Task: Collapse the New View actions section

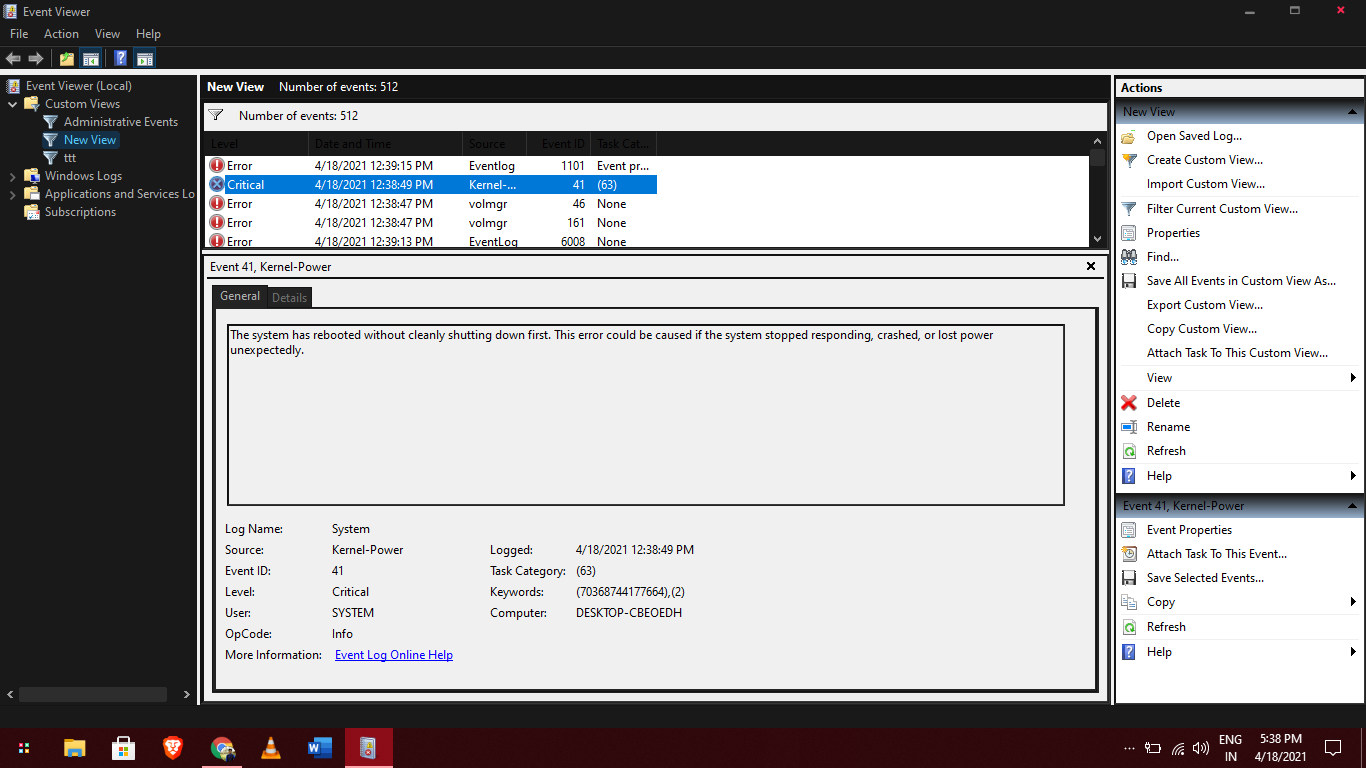Action: click(x=1352, y=112)
